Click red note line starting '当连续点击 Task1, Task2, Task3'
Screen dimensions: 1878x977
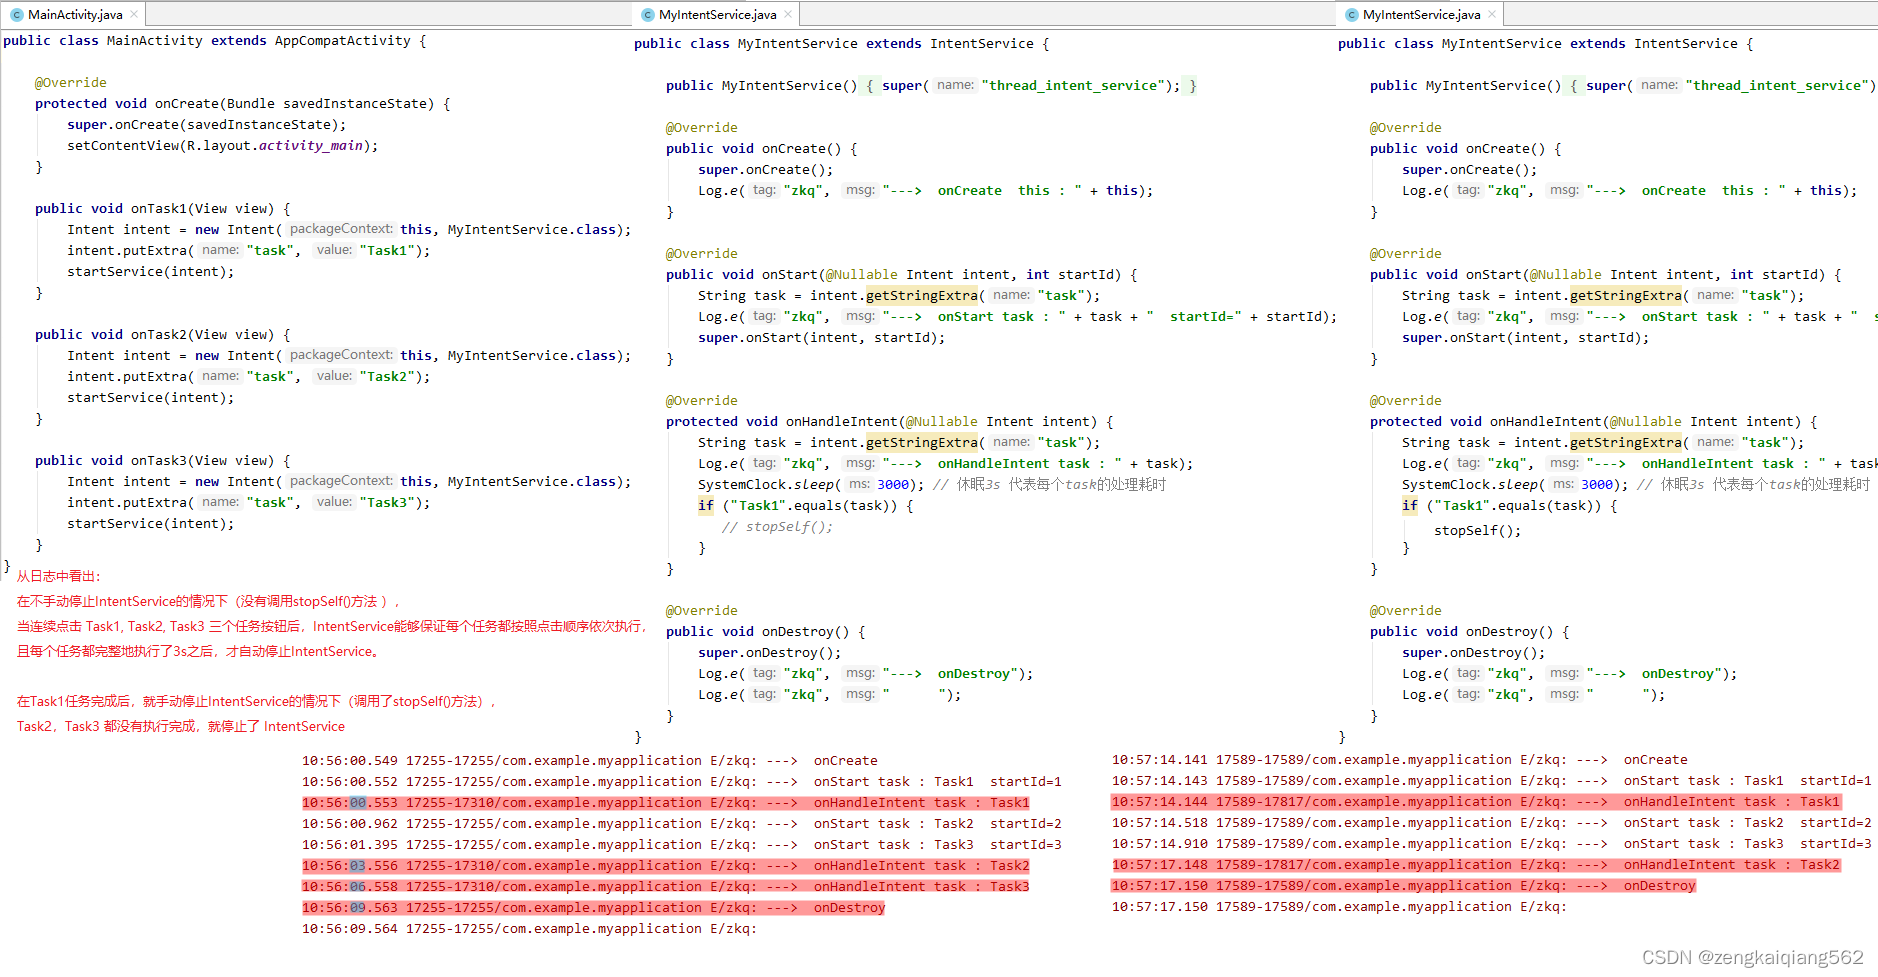pos(331,626)
